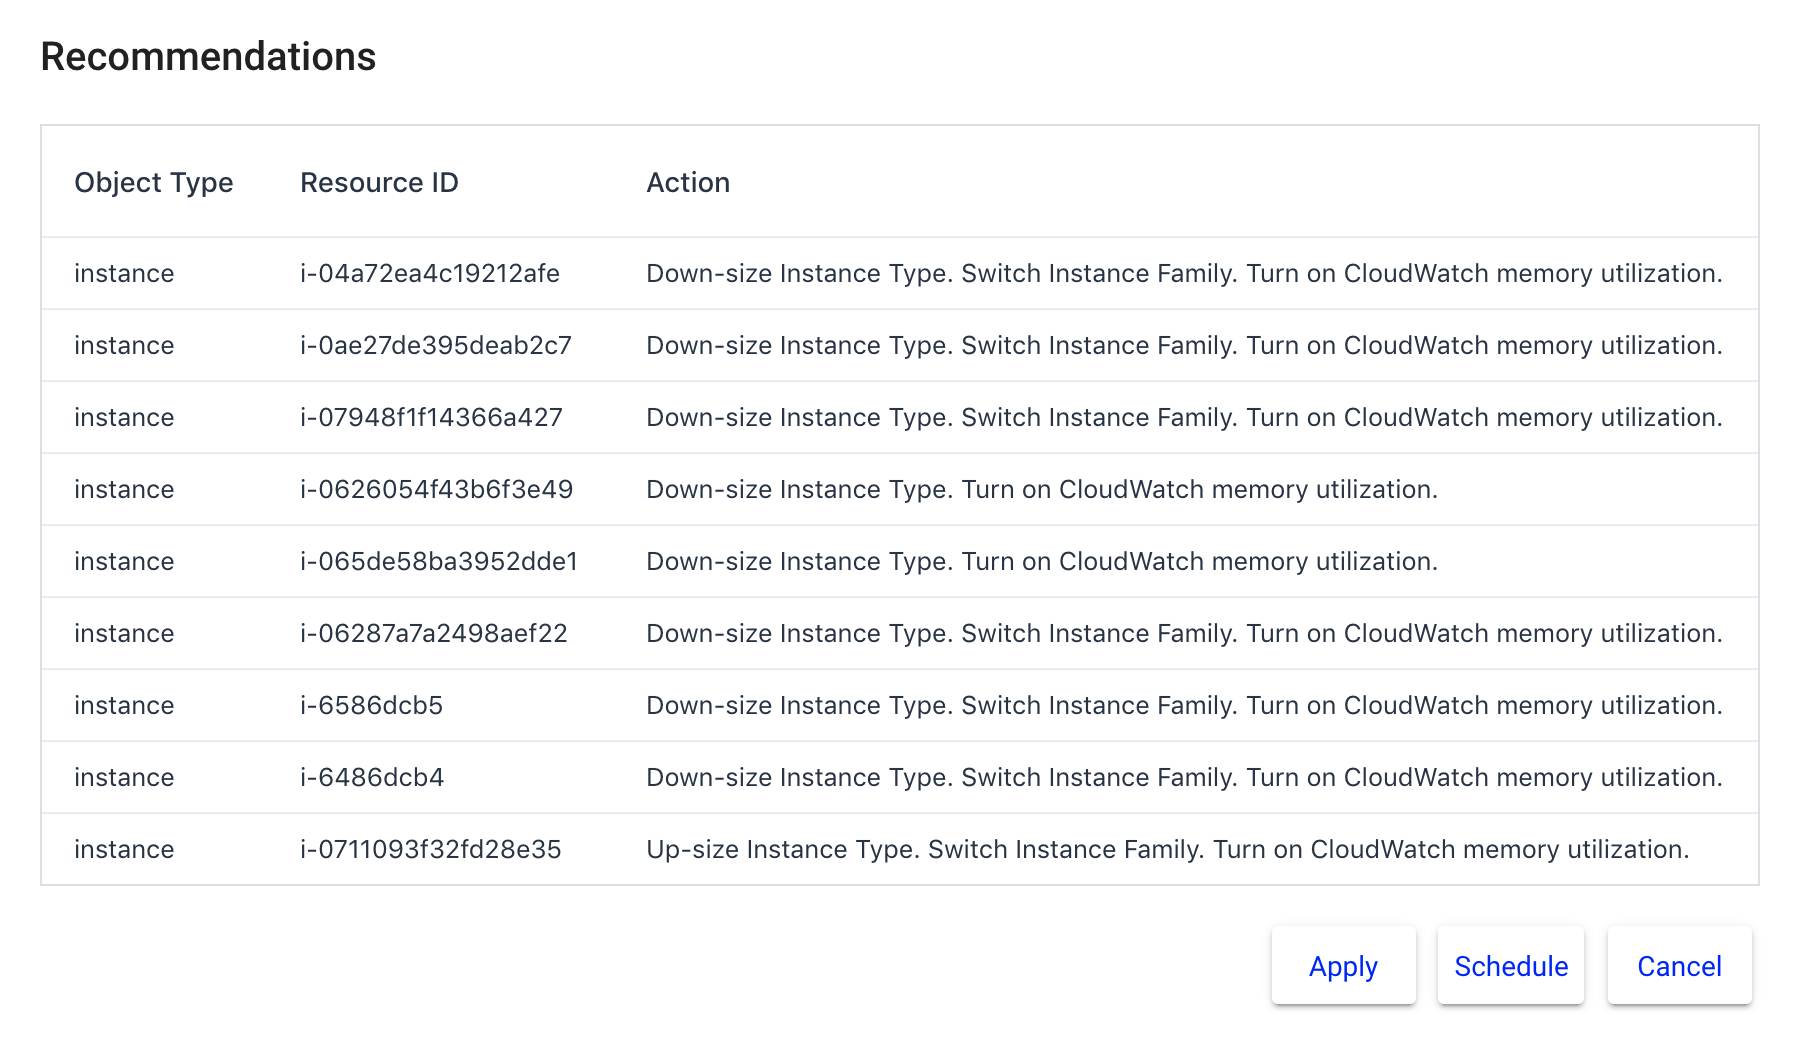The height and width of the screenshot is (1041, 1802).
Task: Click the Cancel button
Action: click(1679, 966)
